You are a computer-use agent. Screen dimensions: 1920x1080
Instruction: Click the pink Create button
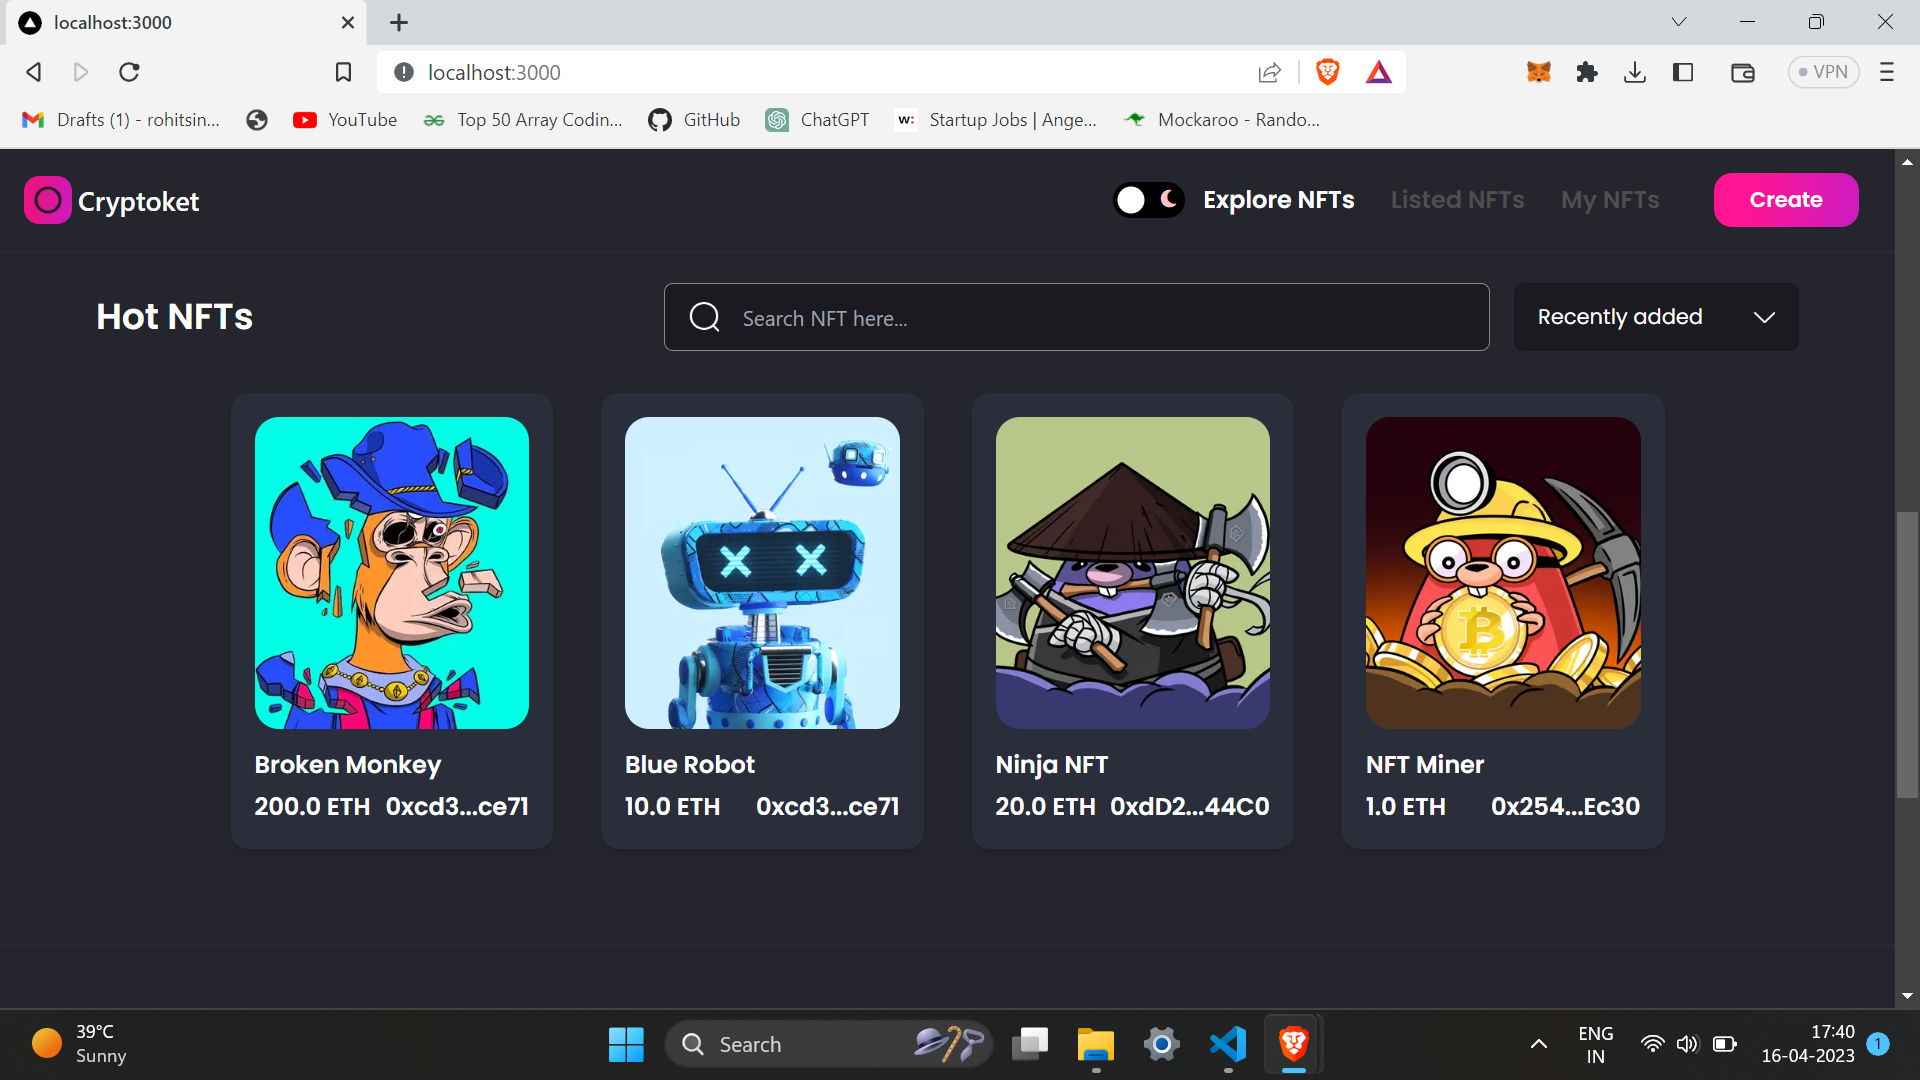1786,200
